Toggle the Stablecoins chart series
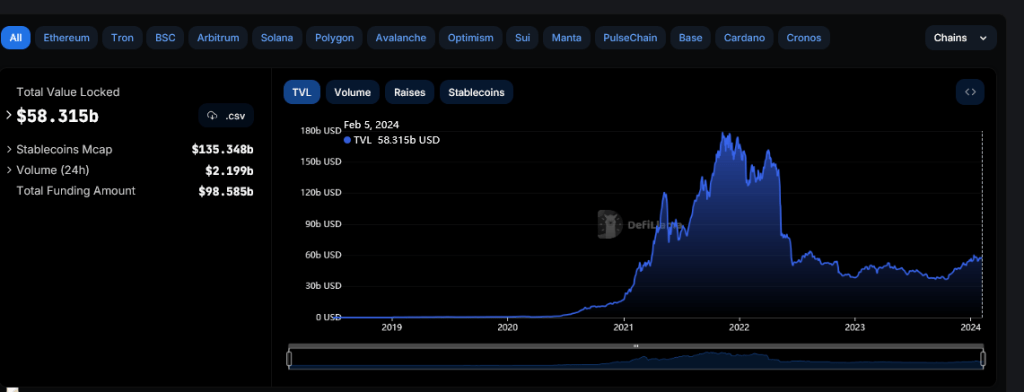The width and height of the screenshot is (1024, 392). click(x=476, y=92)
